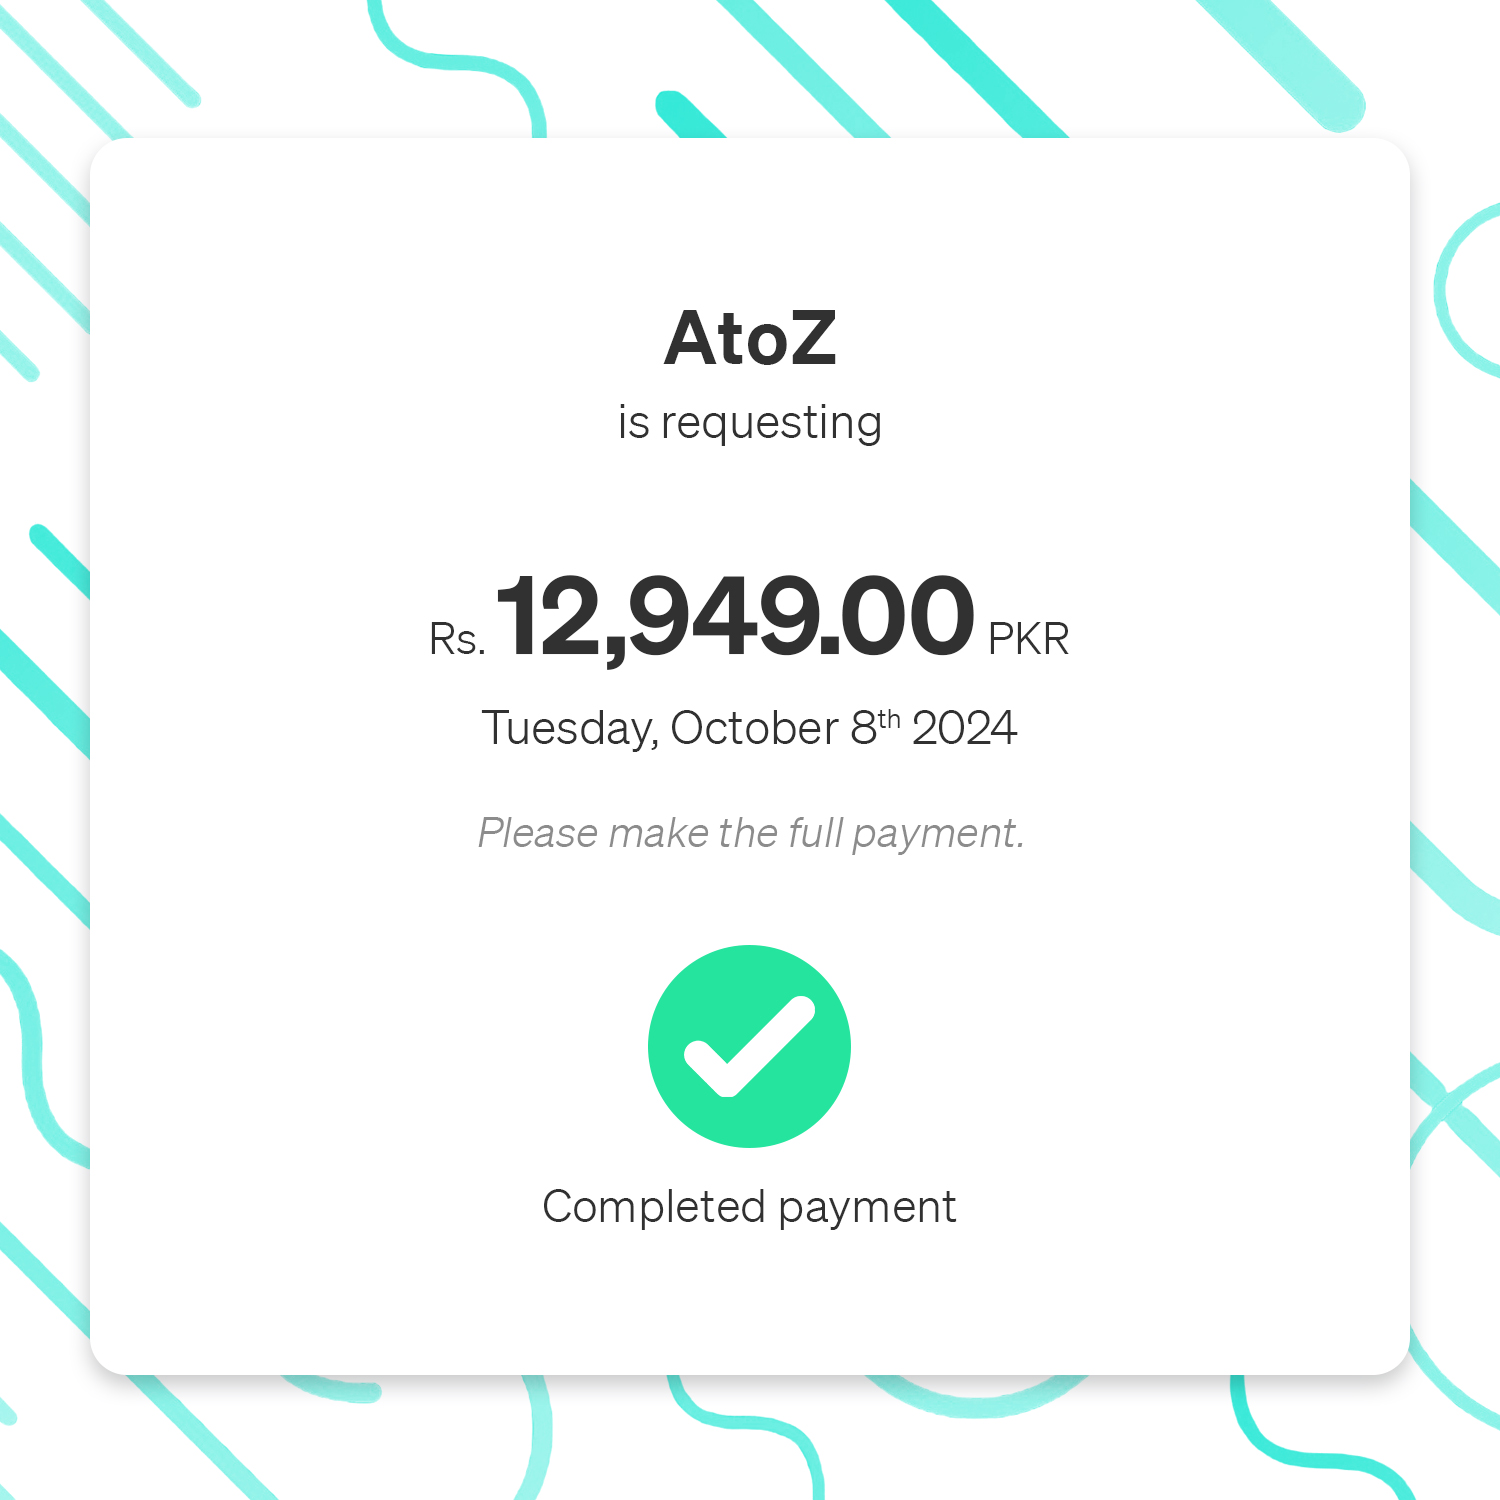Select the 12,949.00 amount figure
Viewport: 1500px width, 1500px height.
pos(735,617)
